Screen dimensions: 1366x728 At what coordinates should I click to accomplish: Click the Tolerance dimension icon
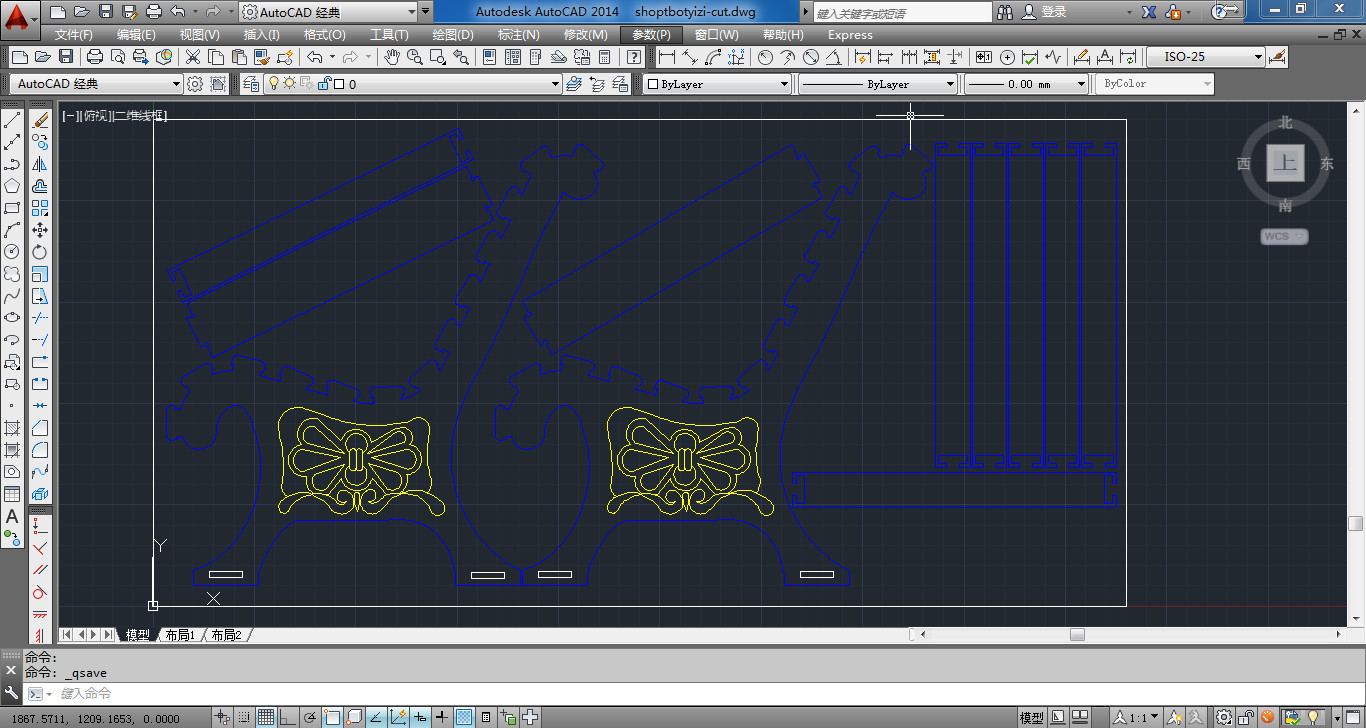pos(983,57)
